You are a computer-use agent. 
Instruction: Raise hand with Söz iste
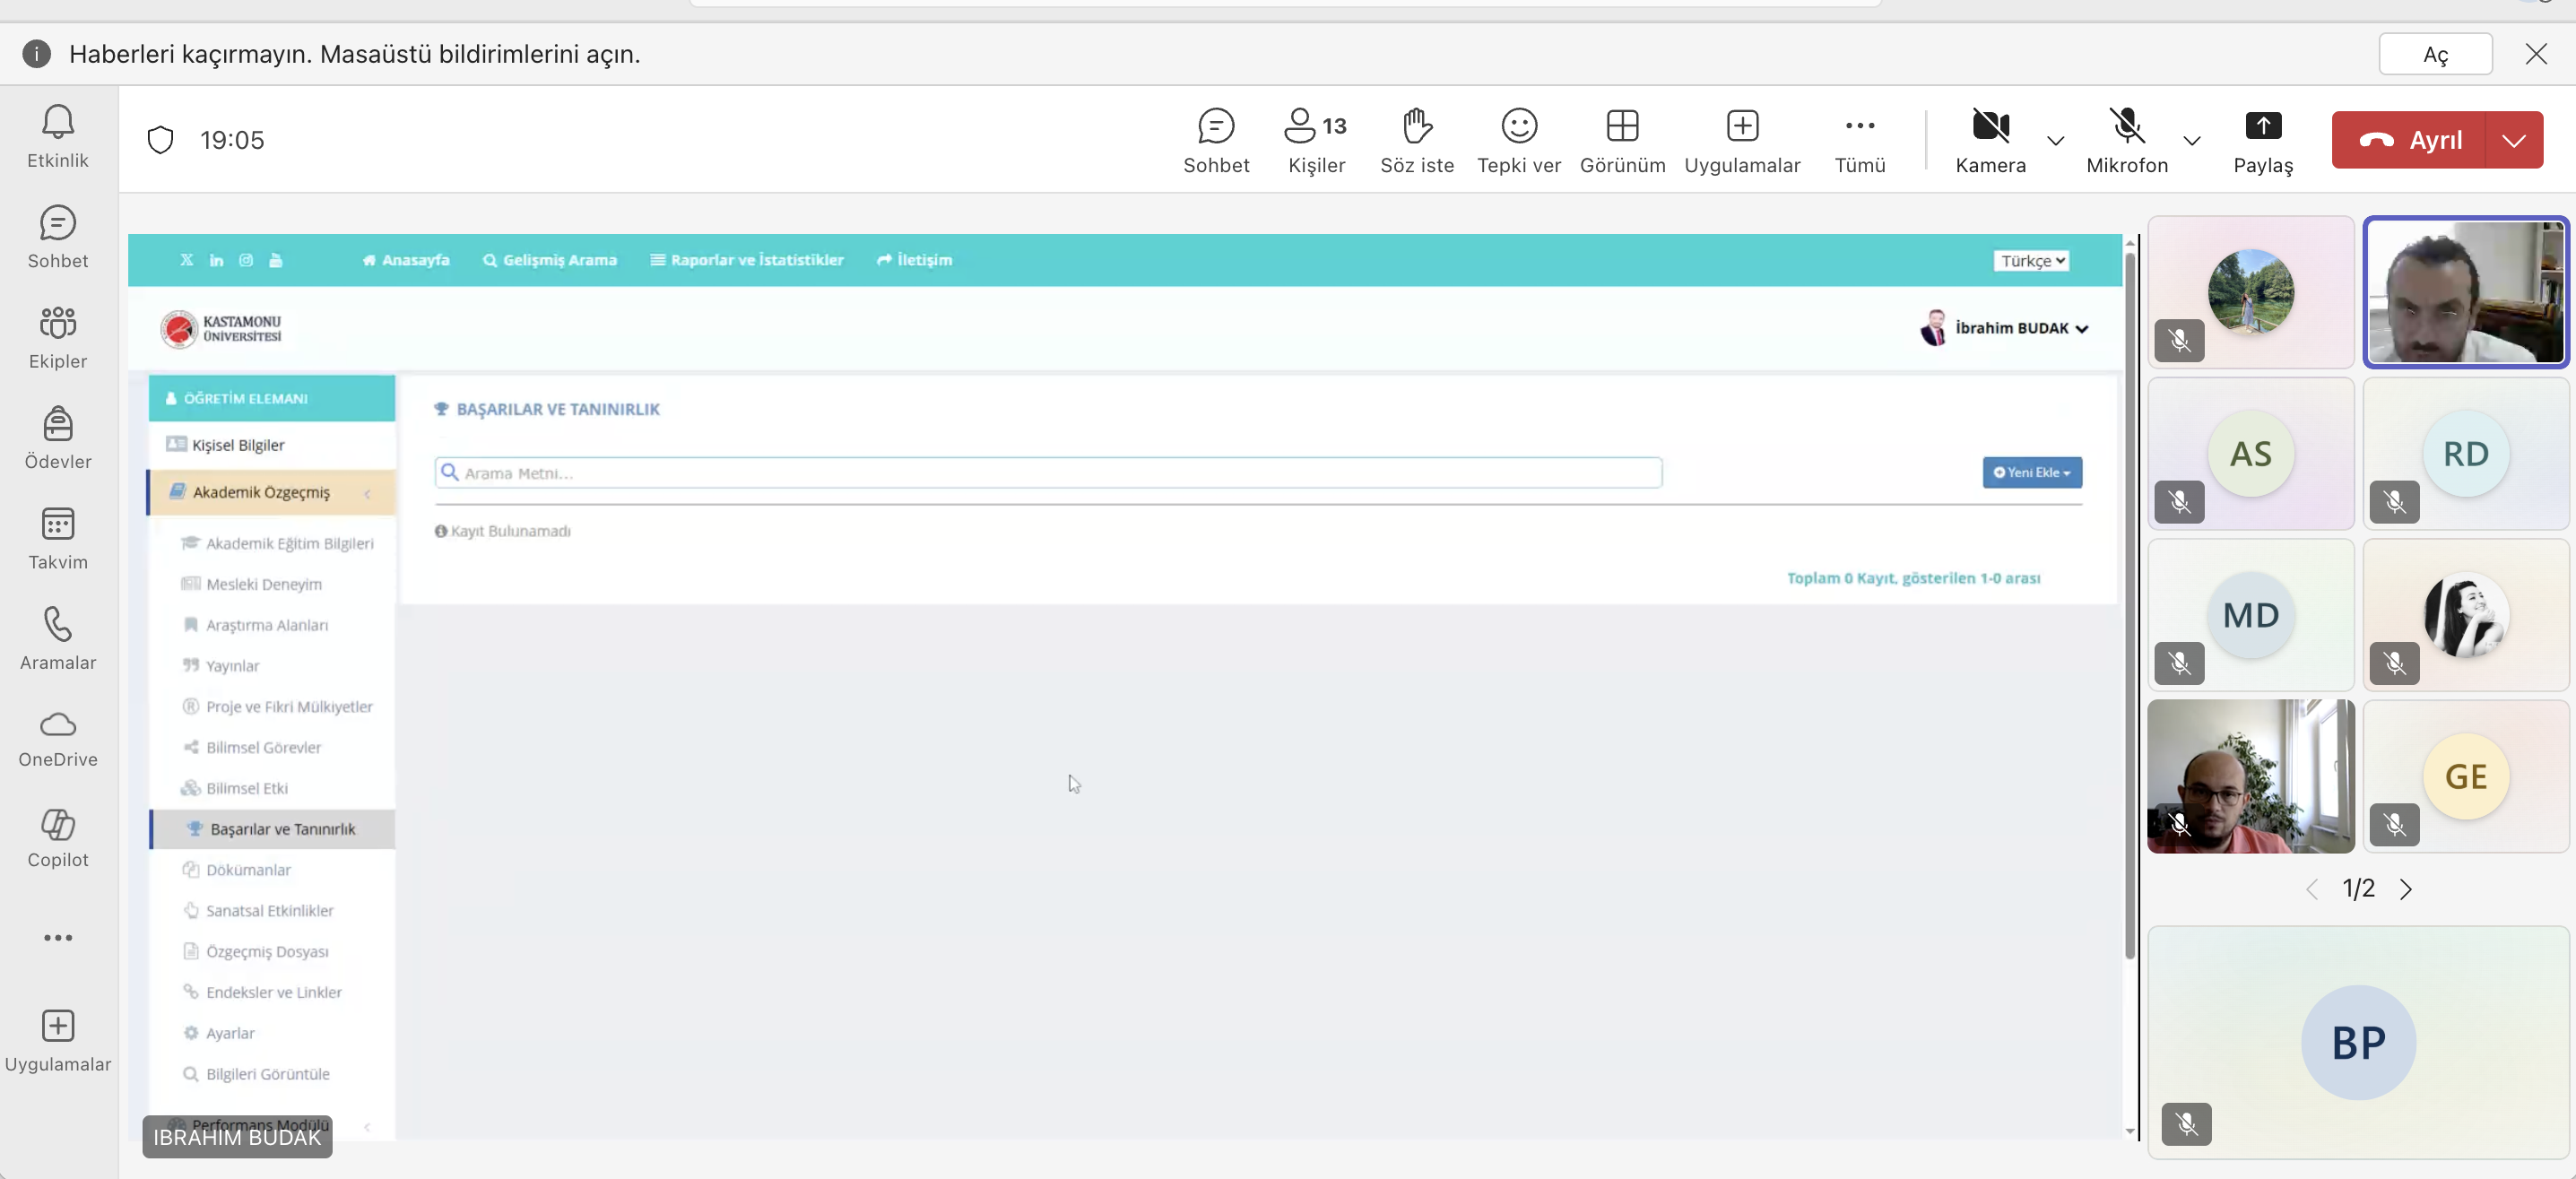(1417, 141)
